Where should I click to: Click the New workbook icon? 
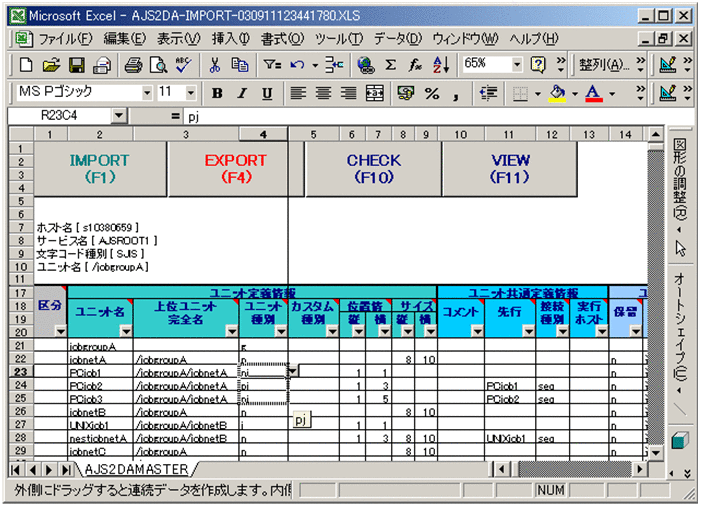(x=26, y=65)
